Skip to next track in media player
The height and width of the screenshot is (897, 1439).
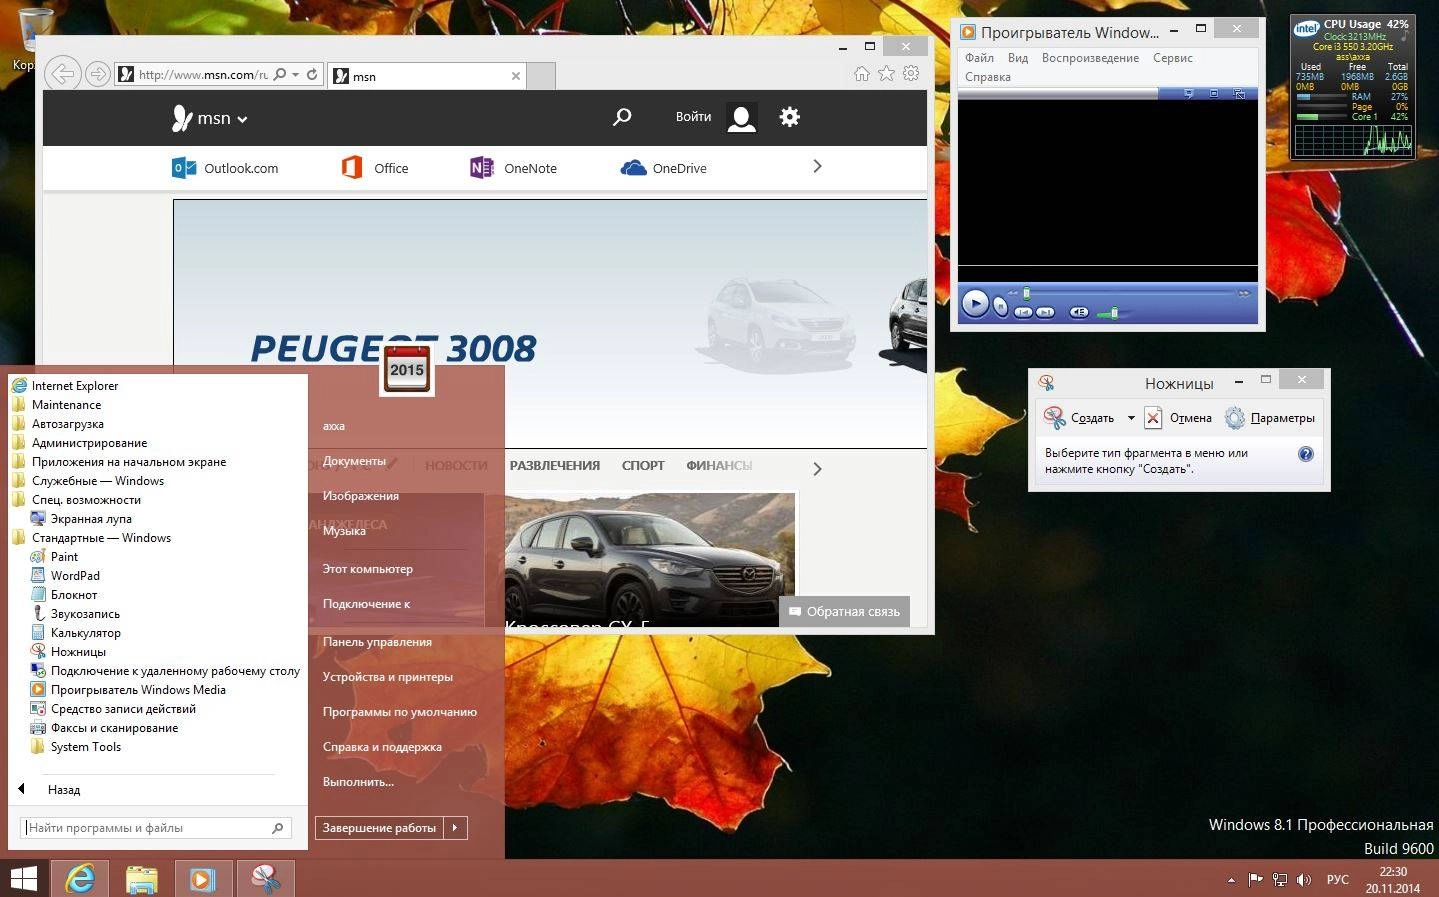coord(1045,312)
